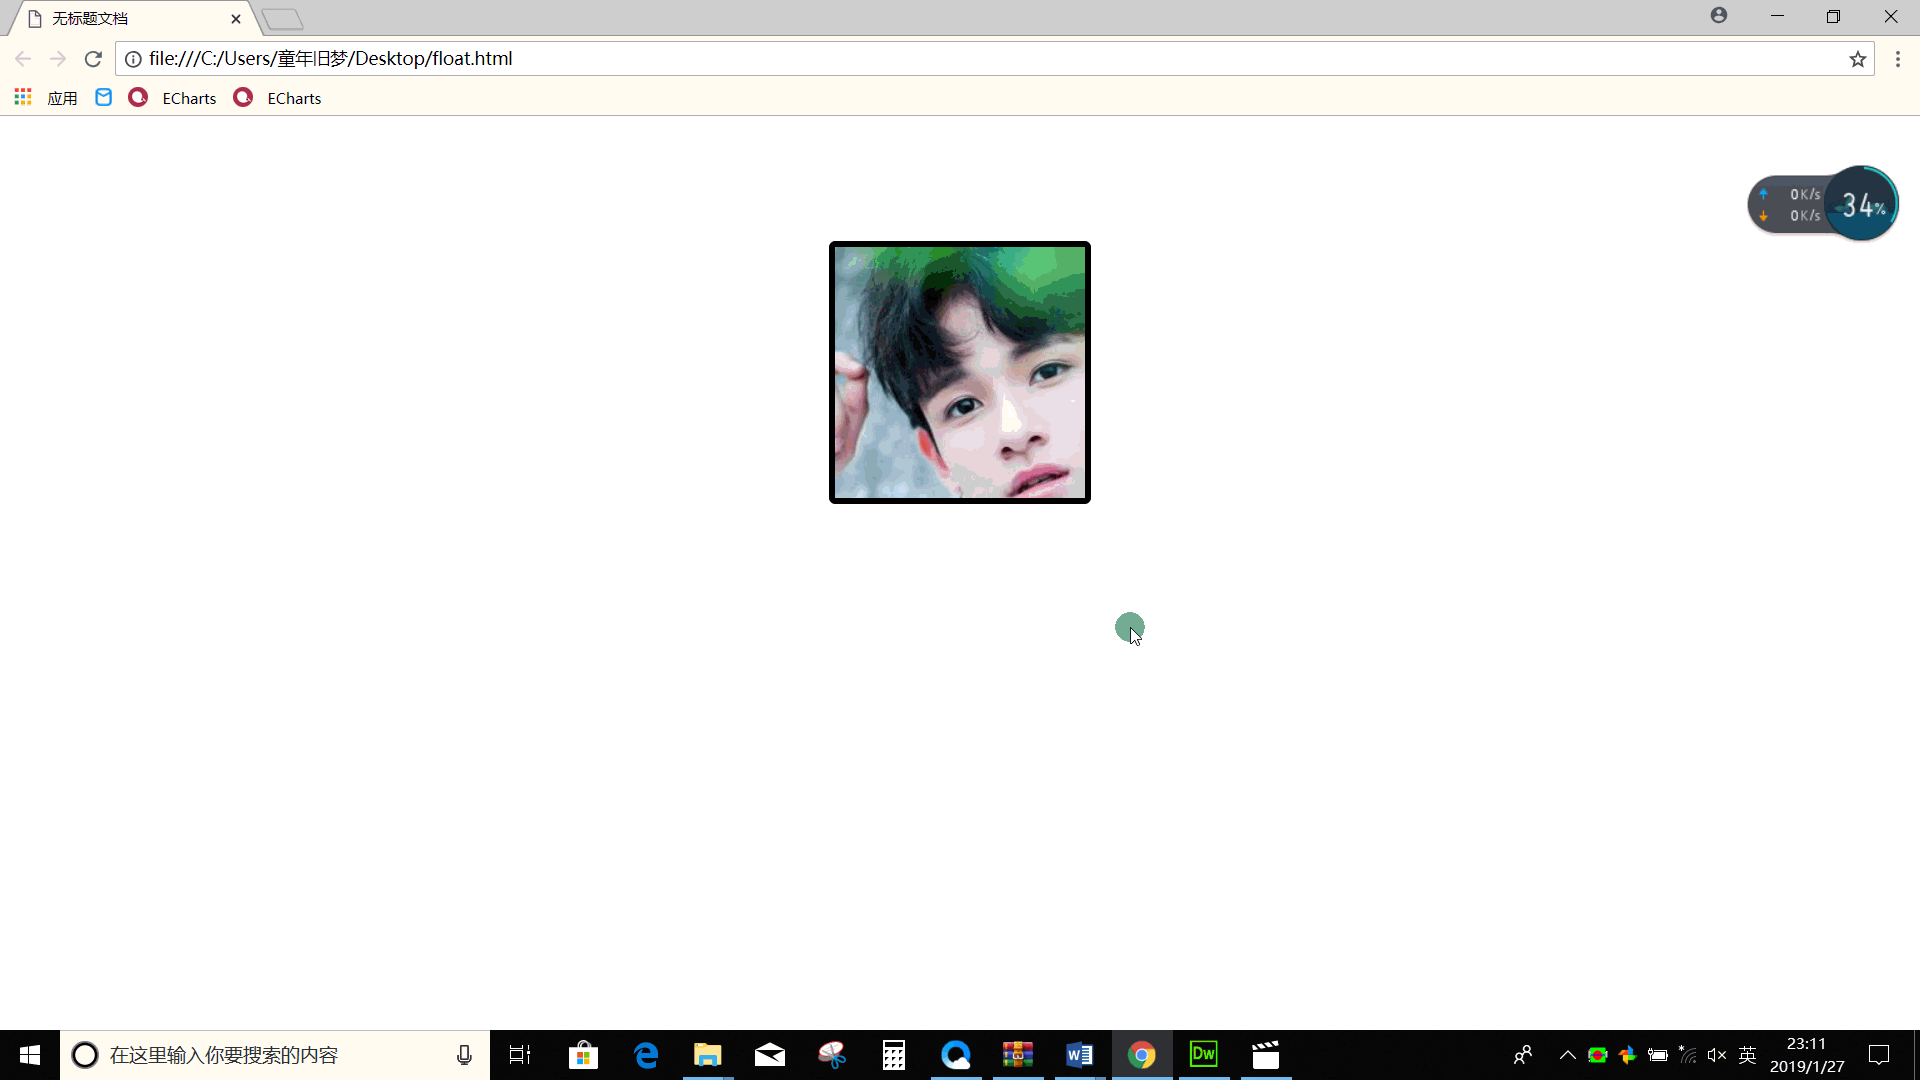The image size is (1920, 1080).
Task: Open a new tab
Action: (x=283, y=19)
